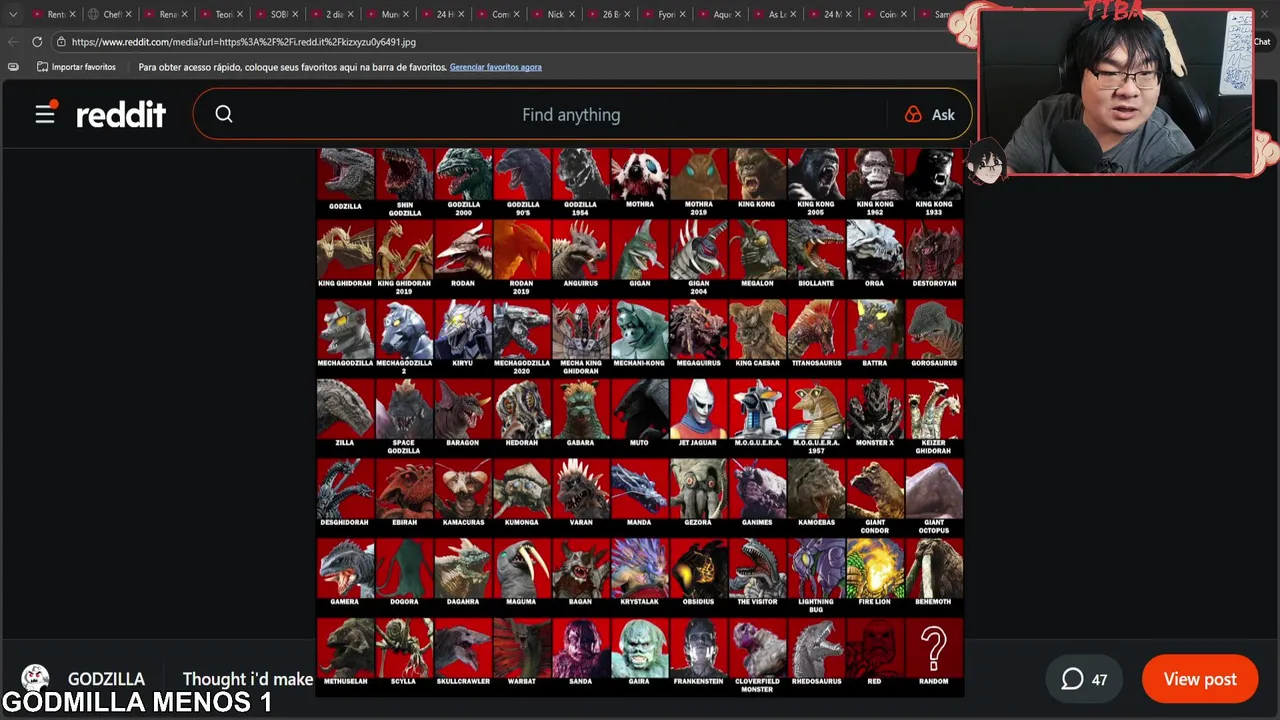Click the King Kong 1933 portrait

point(934,174)
